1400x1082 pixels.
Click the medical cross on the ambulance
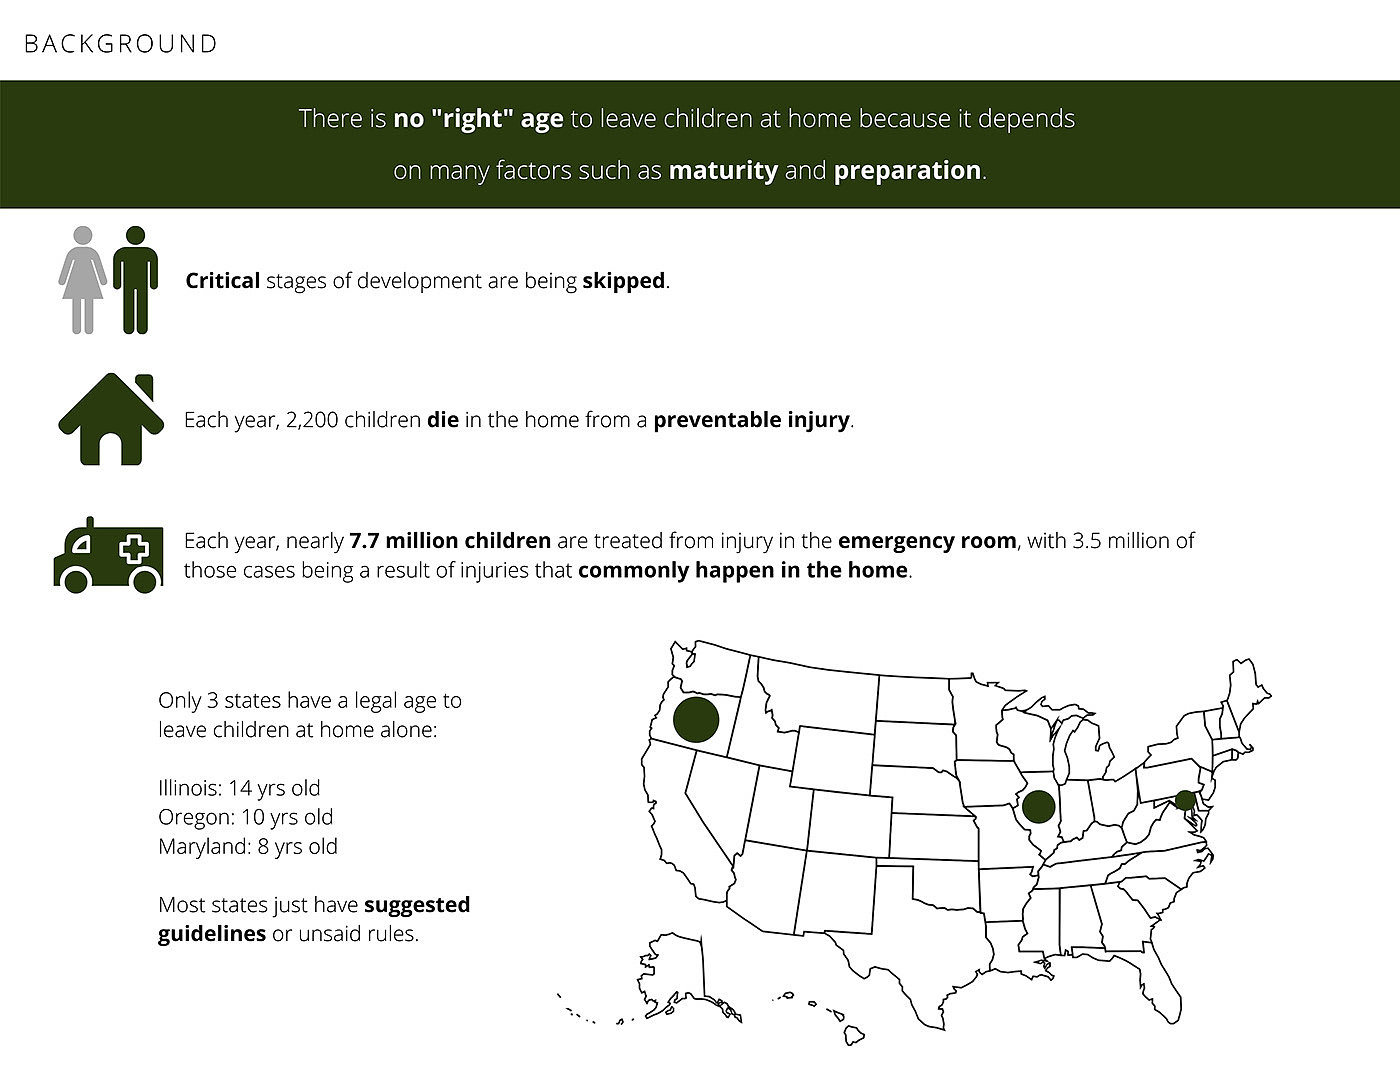coord(133,549)
